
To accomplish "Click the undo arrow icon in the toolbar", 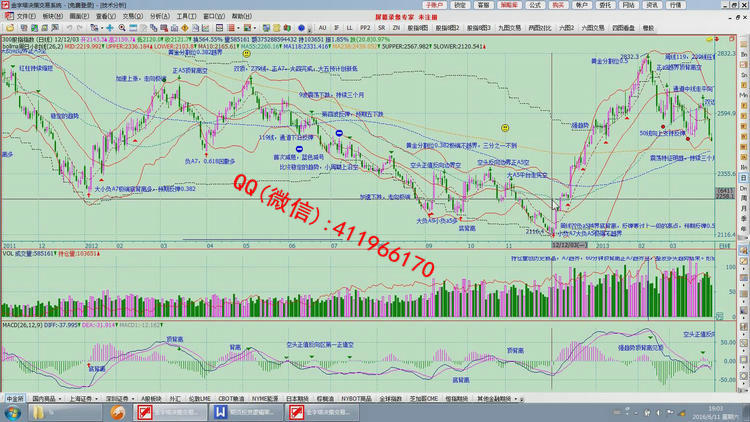I will pyautogui.click(x=69, y=28).
